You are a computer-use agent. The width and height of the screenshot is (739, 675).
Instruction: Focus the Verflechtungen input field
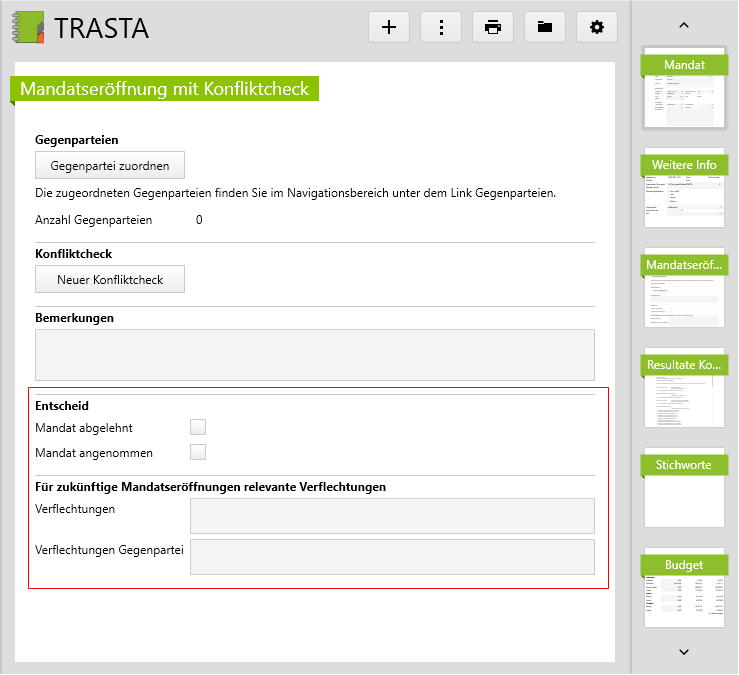(392, 516)
